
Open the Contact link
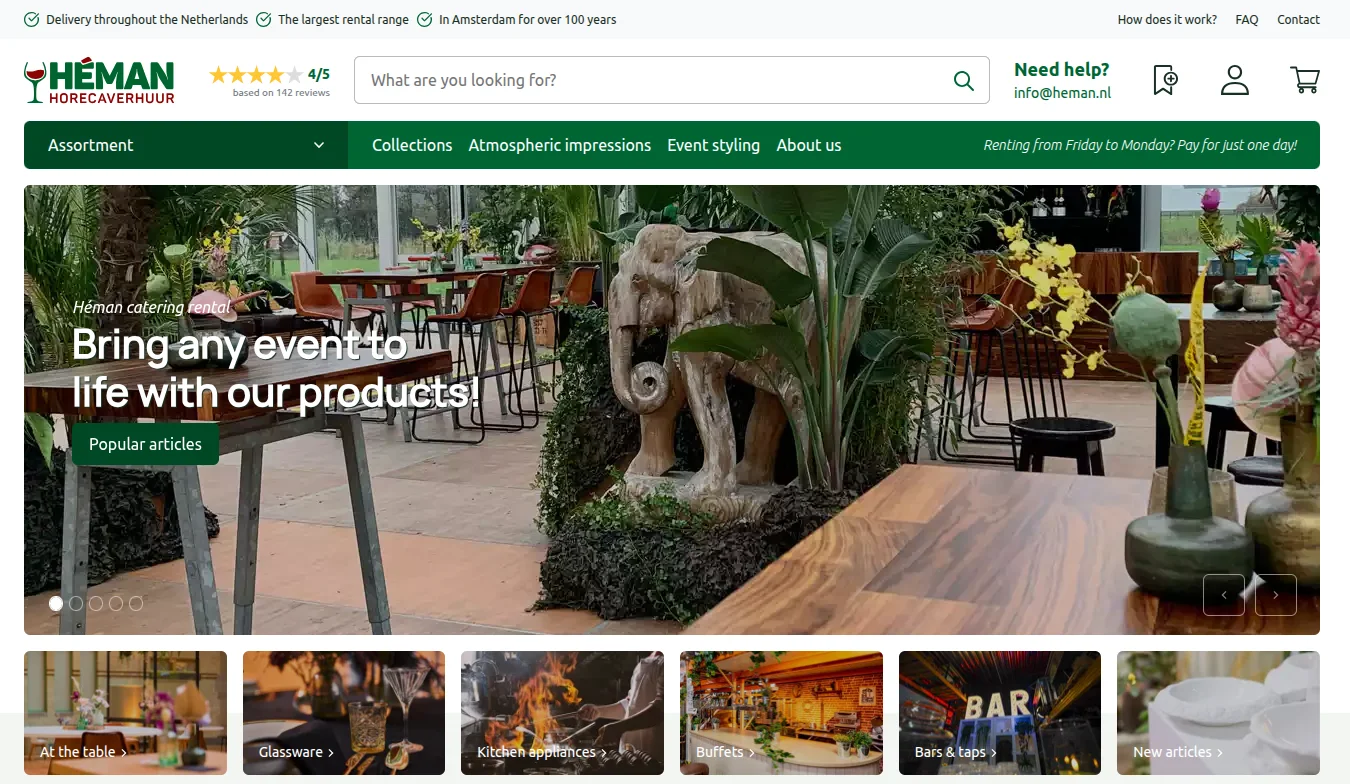click(x=1298, y=19)
